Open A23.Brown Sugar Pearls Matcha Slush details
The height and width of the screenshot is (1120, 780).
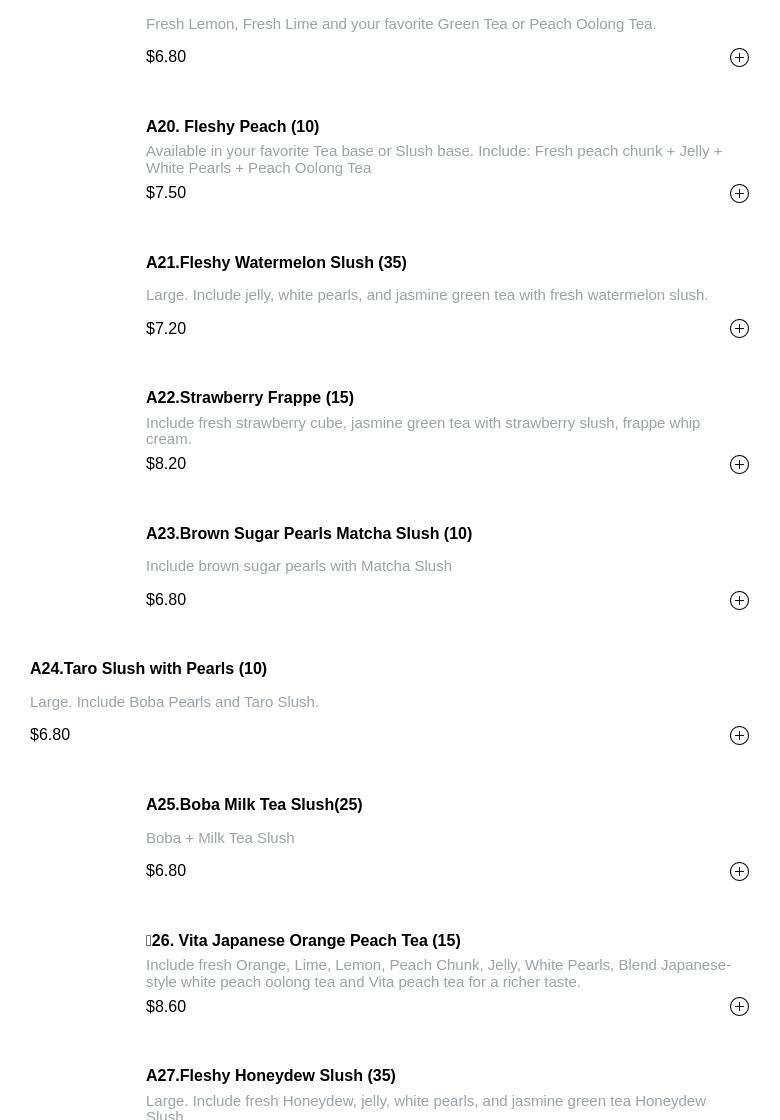click(309, 534)
